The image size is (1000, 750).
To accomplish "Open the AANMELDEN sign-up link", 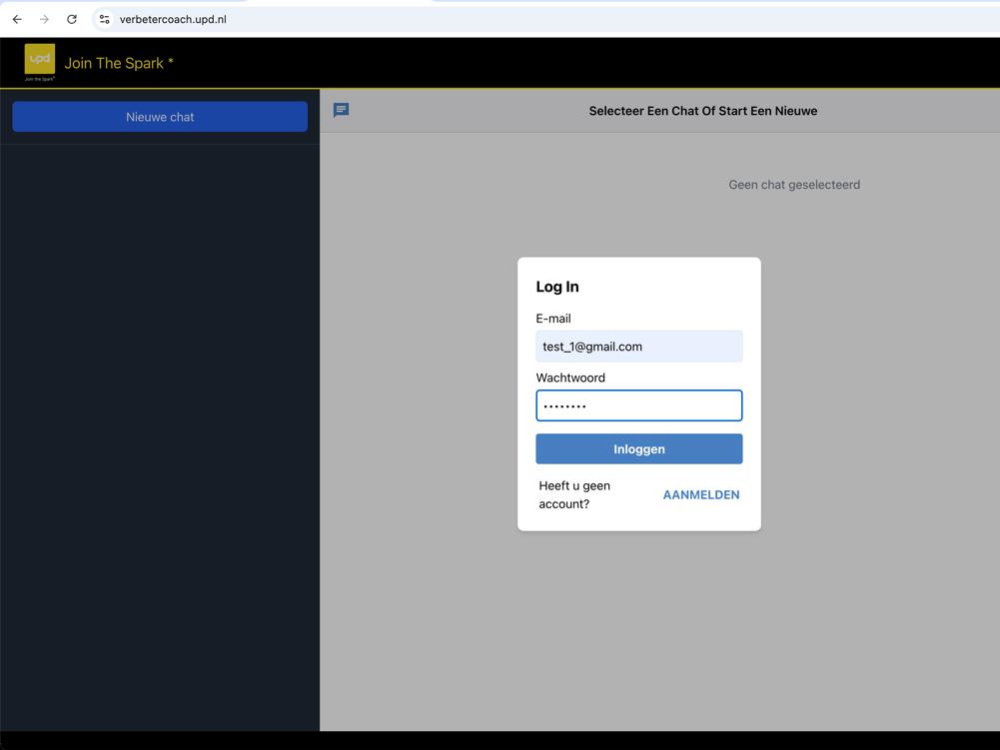I will tap(701, 495).
